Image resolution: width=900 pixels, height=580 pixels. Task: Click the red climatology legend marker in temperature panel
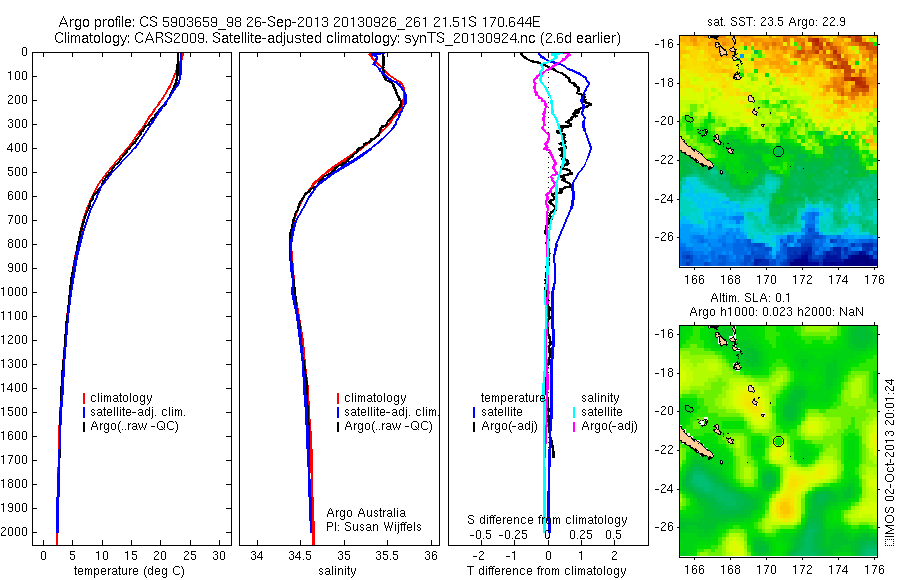tap(84, 398)
